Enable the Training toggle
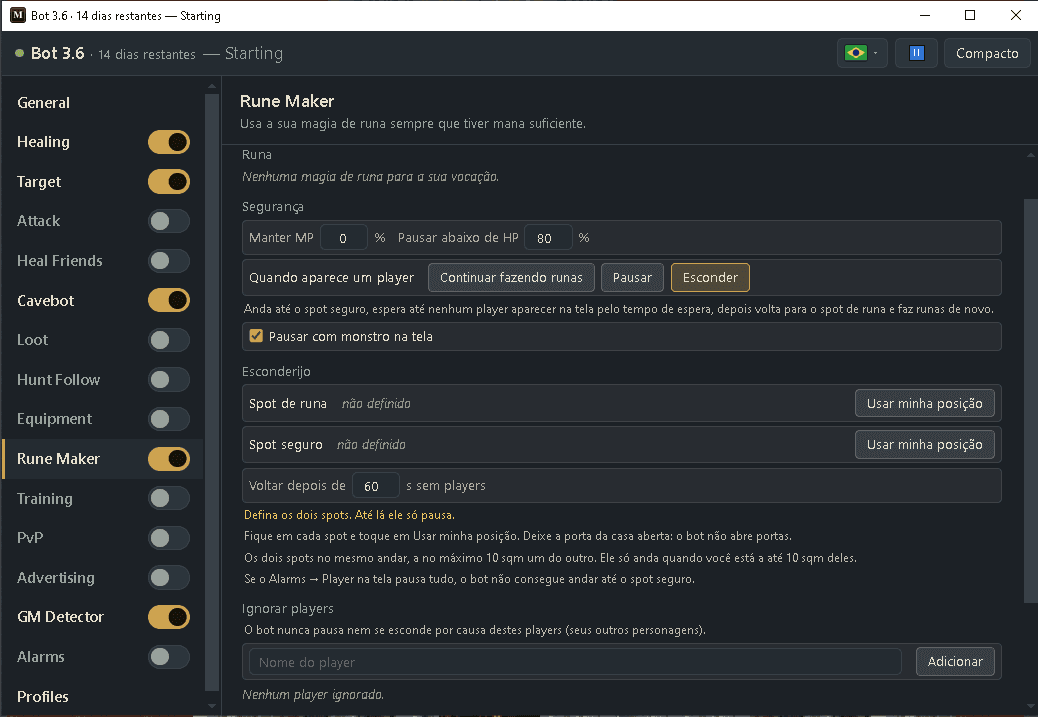 [169, 499]
